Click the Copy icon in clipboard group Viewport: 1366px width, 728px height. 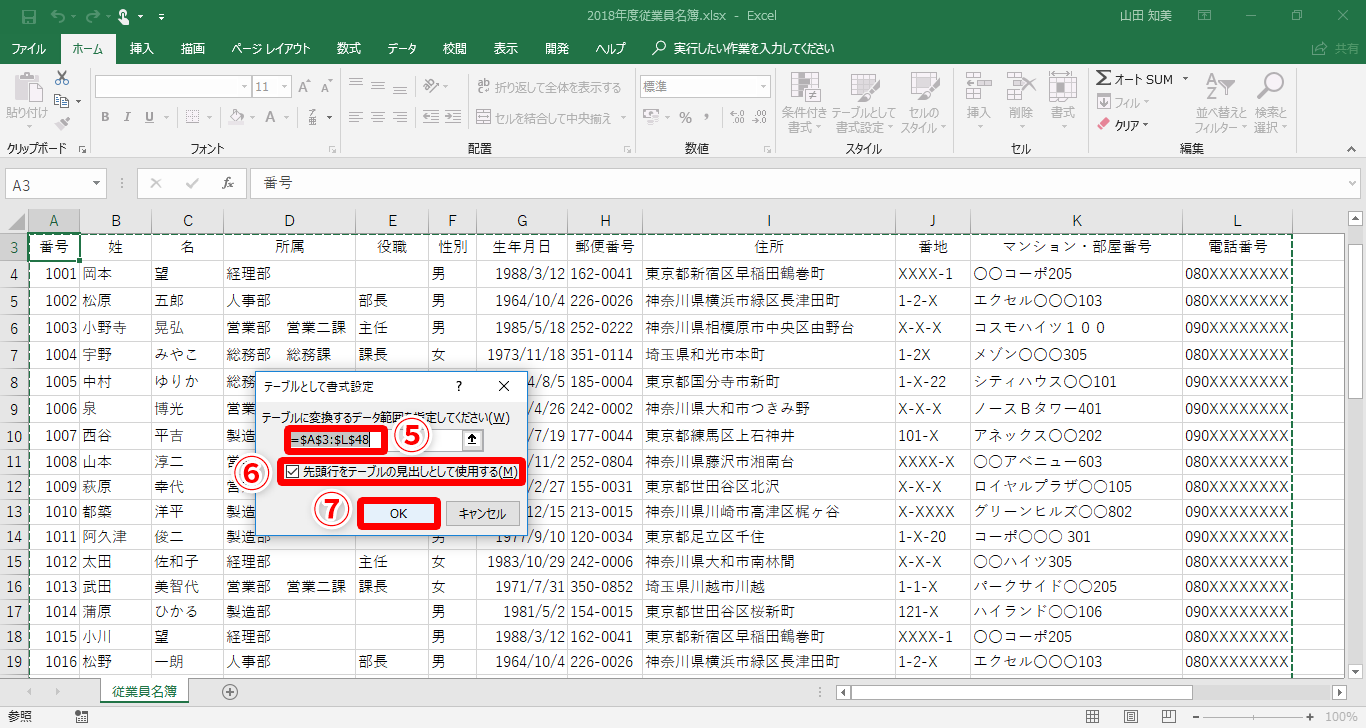pyautogui.click(x=62, y=101)
